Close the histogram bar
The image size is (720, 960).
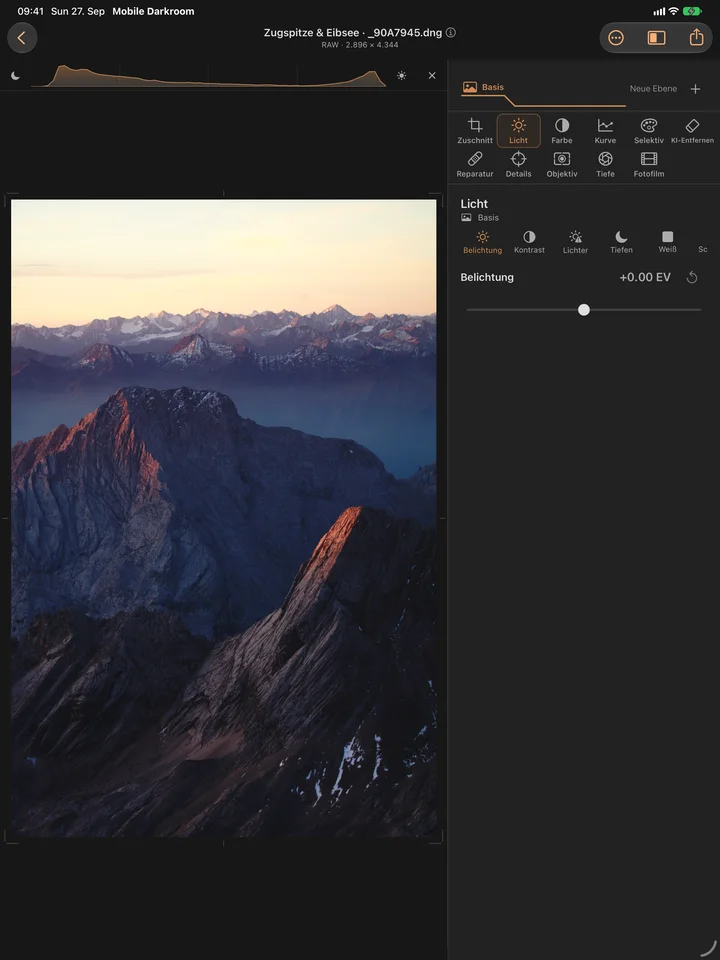[432, 75]
